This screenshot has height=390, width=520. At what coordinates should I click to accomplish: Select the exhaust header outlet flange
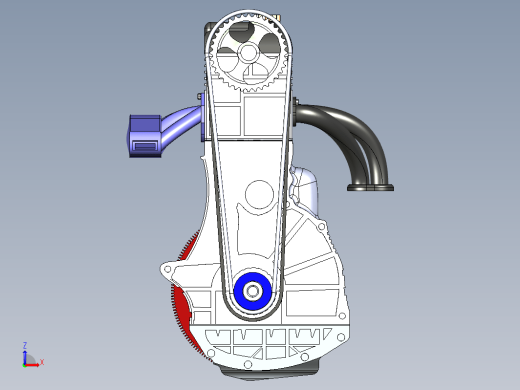click(370, 188)
